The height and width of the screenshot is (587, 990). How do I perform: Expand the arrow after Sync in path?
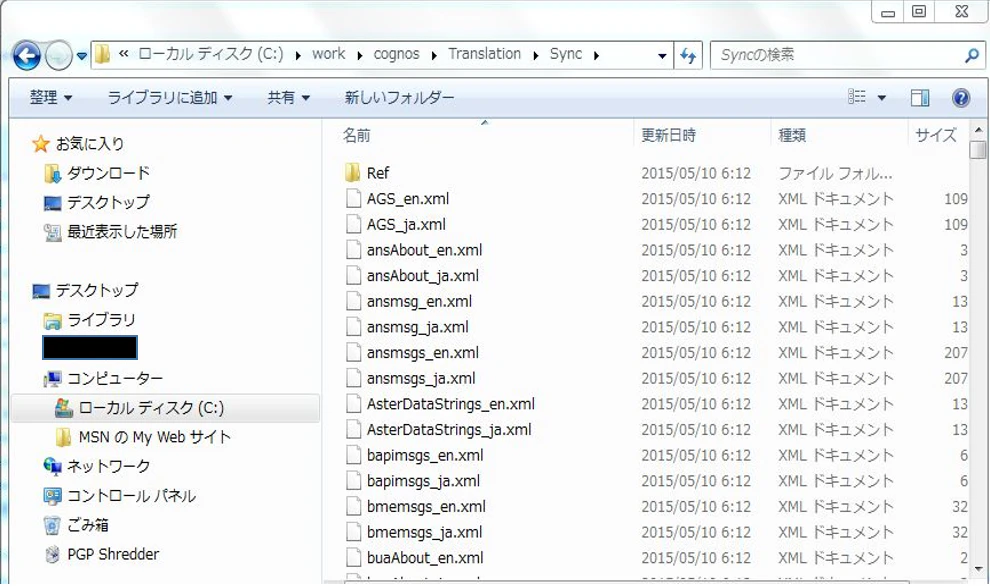click(x=595, y=56)
